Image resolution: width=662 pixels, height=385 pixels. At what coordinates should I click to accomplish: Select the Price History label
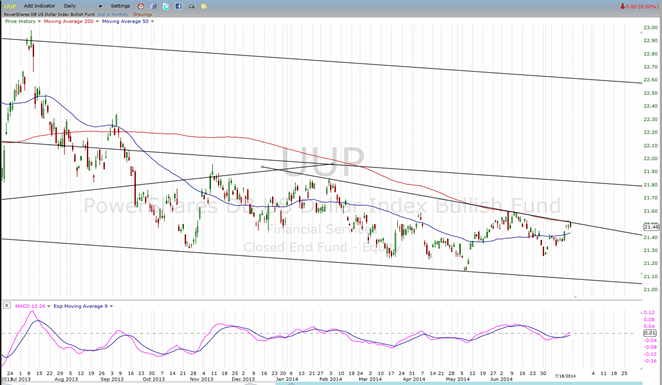pyautogui.click(x=20, y=21)
